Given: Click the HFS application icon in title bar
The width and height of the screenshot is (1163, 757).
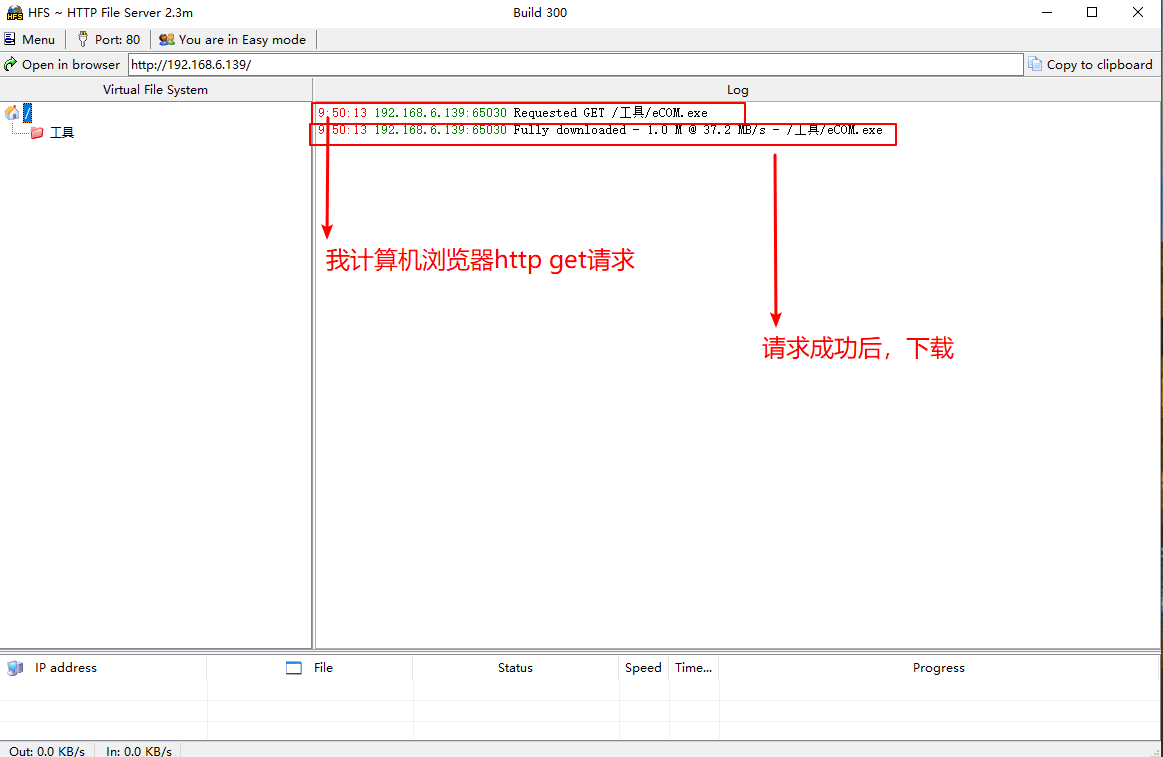Looking at the screenshot, I should point(13,13).
